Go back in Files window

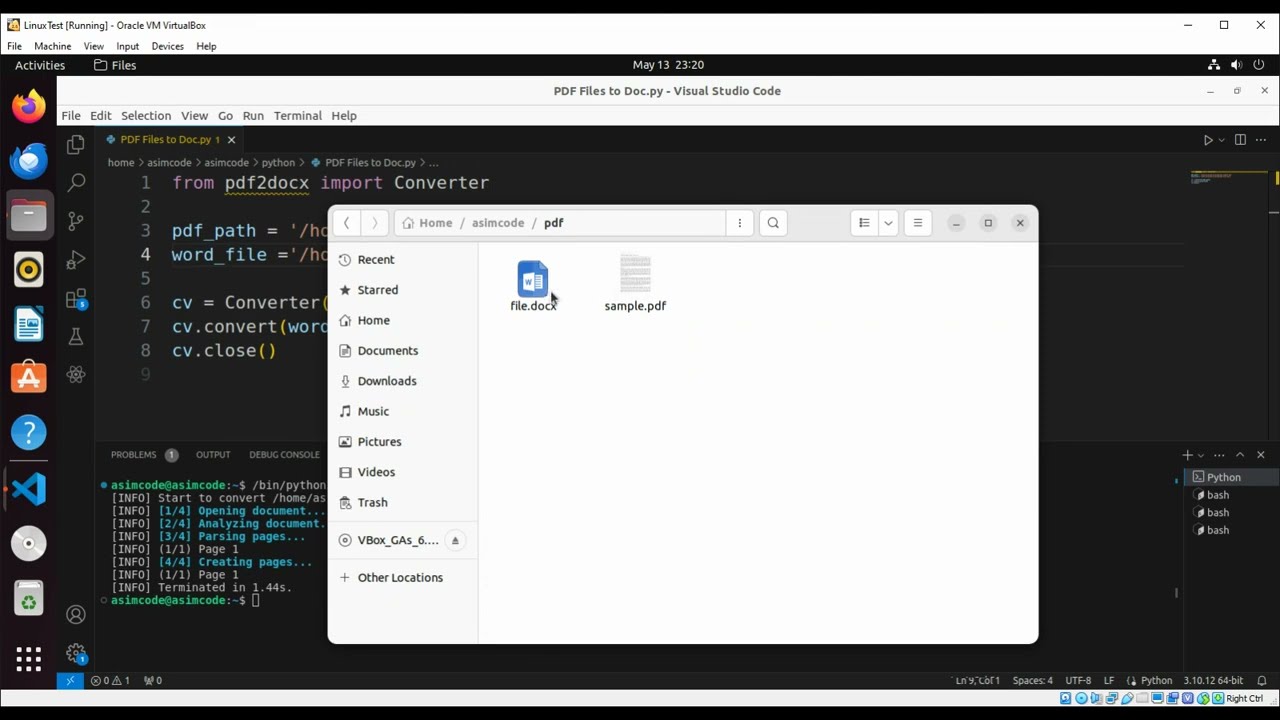pos(346,223)
